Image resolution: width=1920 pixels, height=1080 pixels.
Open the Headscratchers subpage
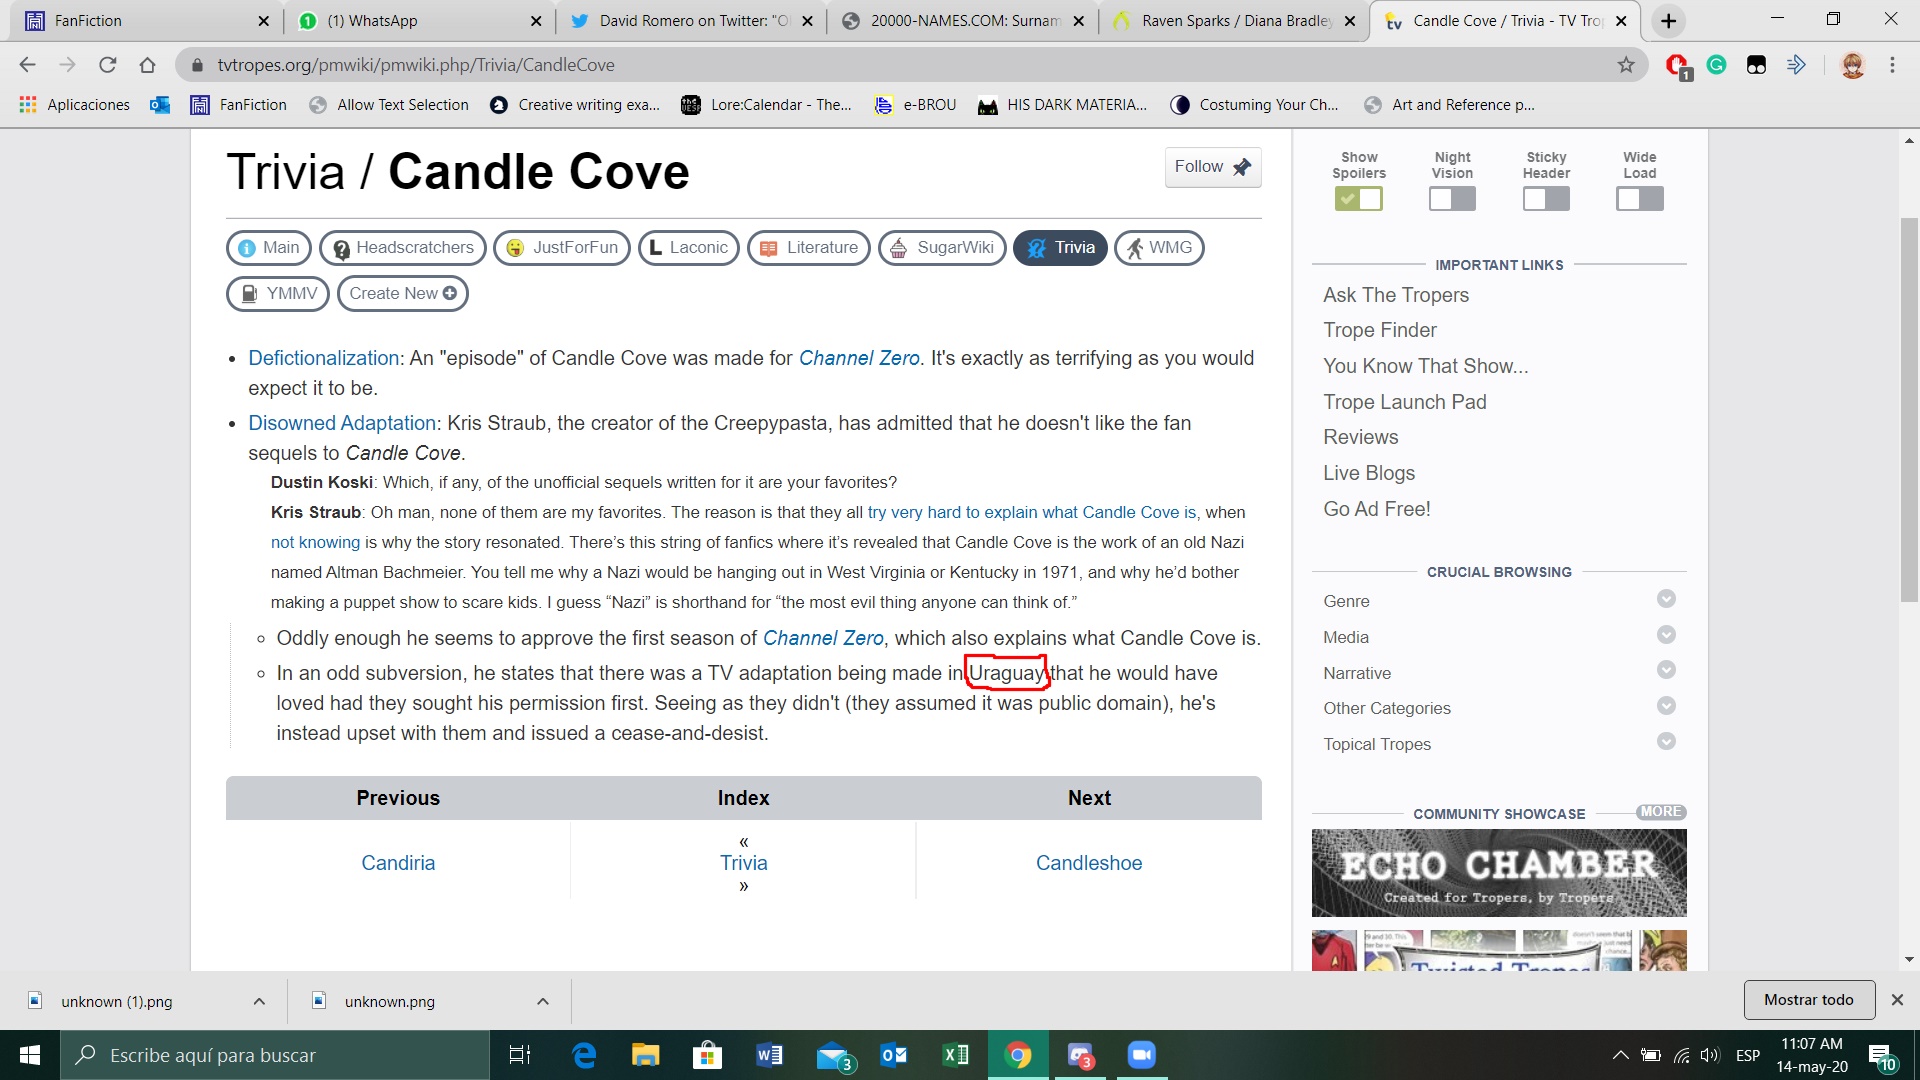403,248
